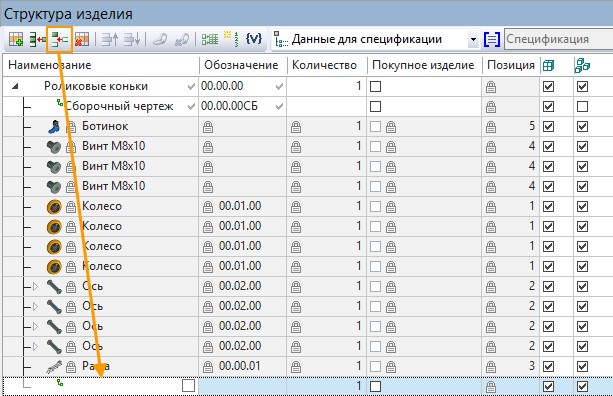
Task: Click the gray checkmark after Роликовые коньки name
Action: [191, 86]
